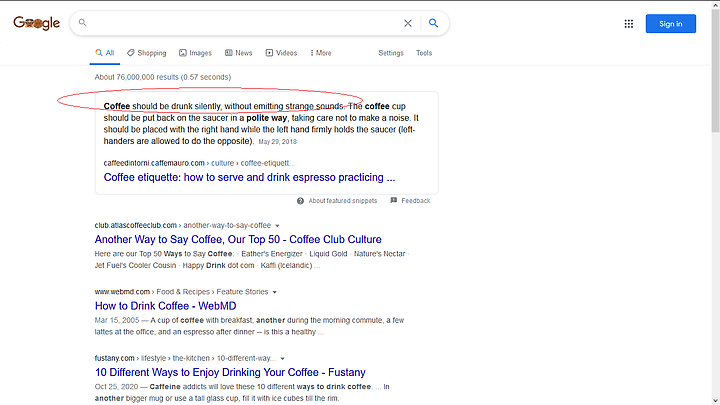Click the results count text

tap(163, 77)
